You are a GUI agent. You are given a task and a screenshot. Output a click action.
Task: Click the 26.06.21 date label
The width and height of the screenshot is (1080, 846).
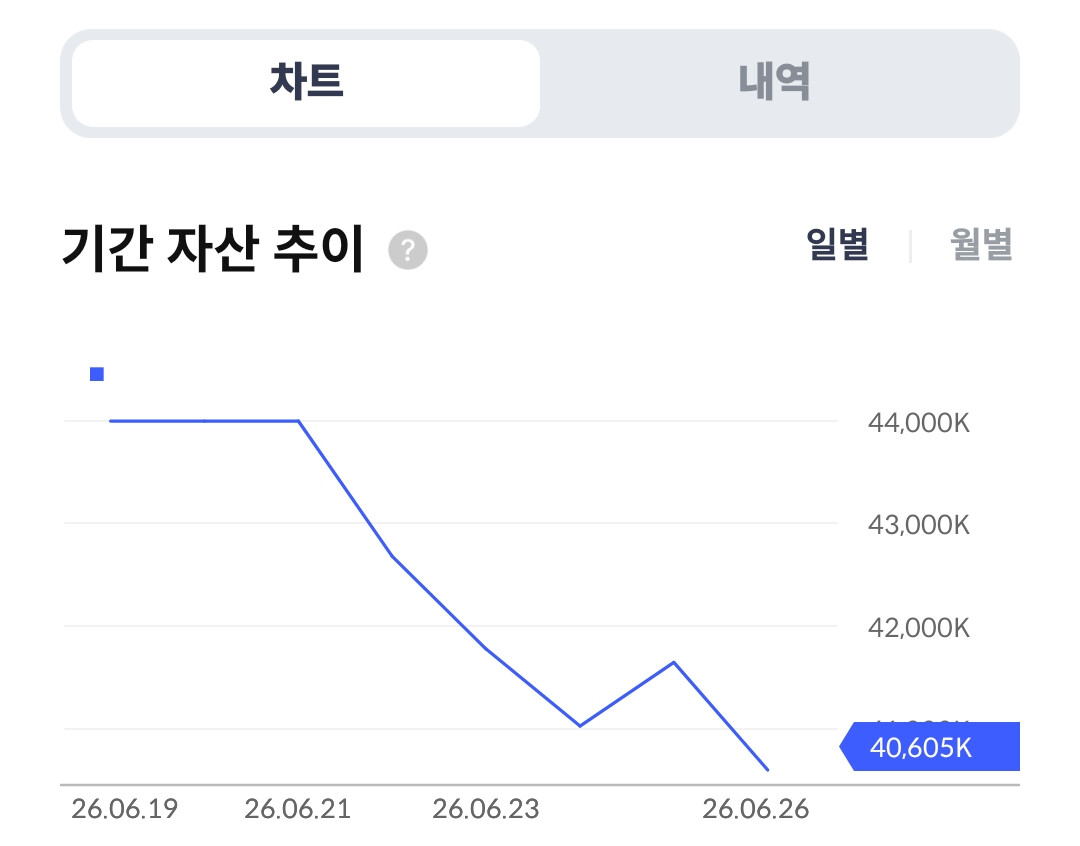coord(298,809)
